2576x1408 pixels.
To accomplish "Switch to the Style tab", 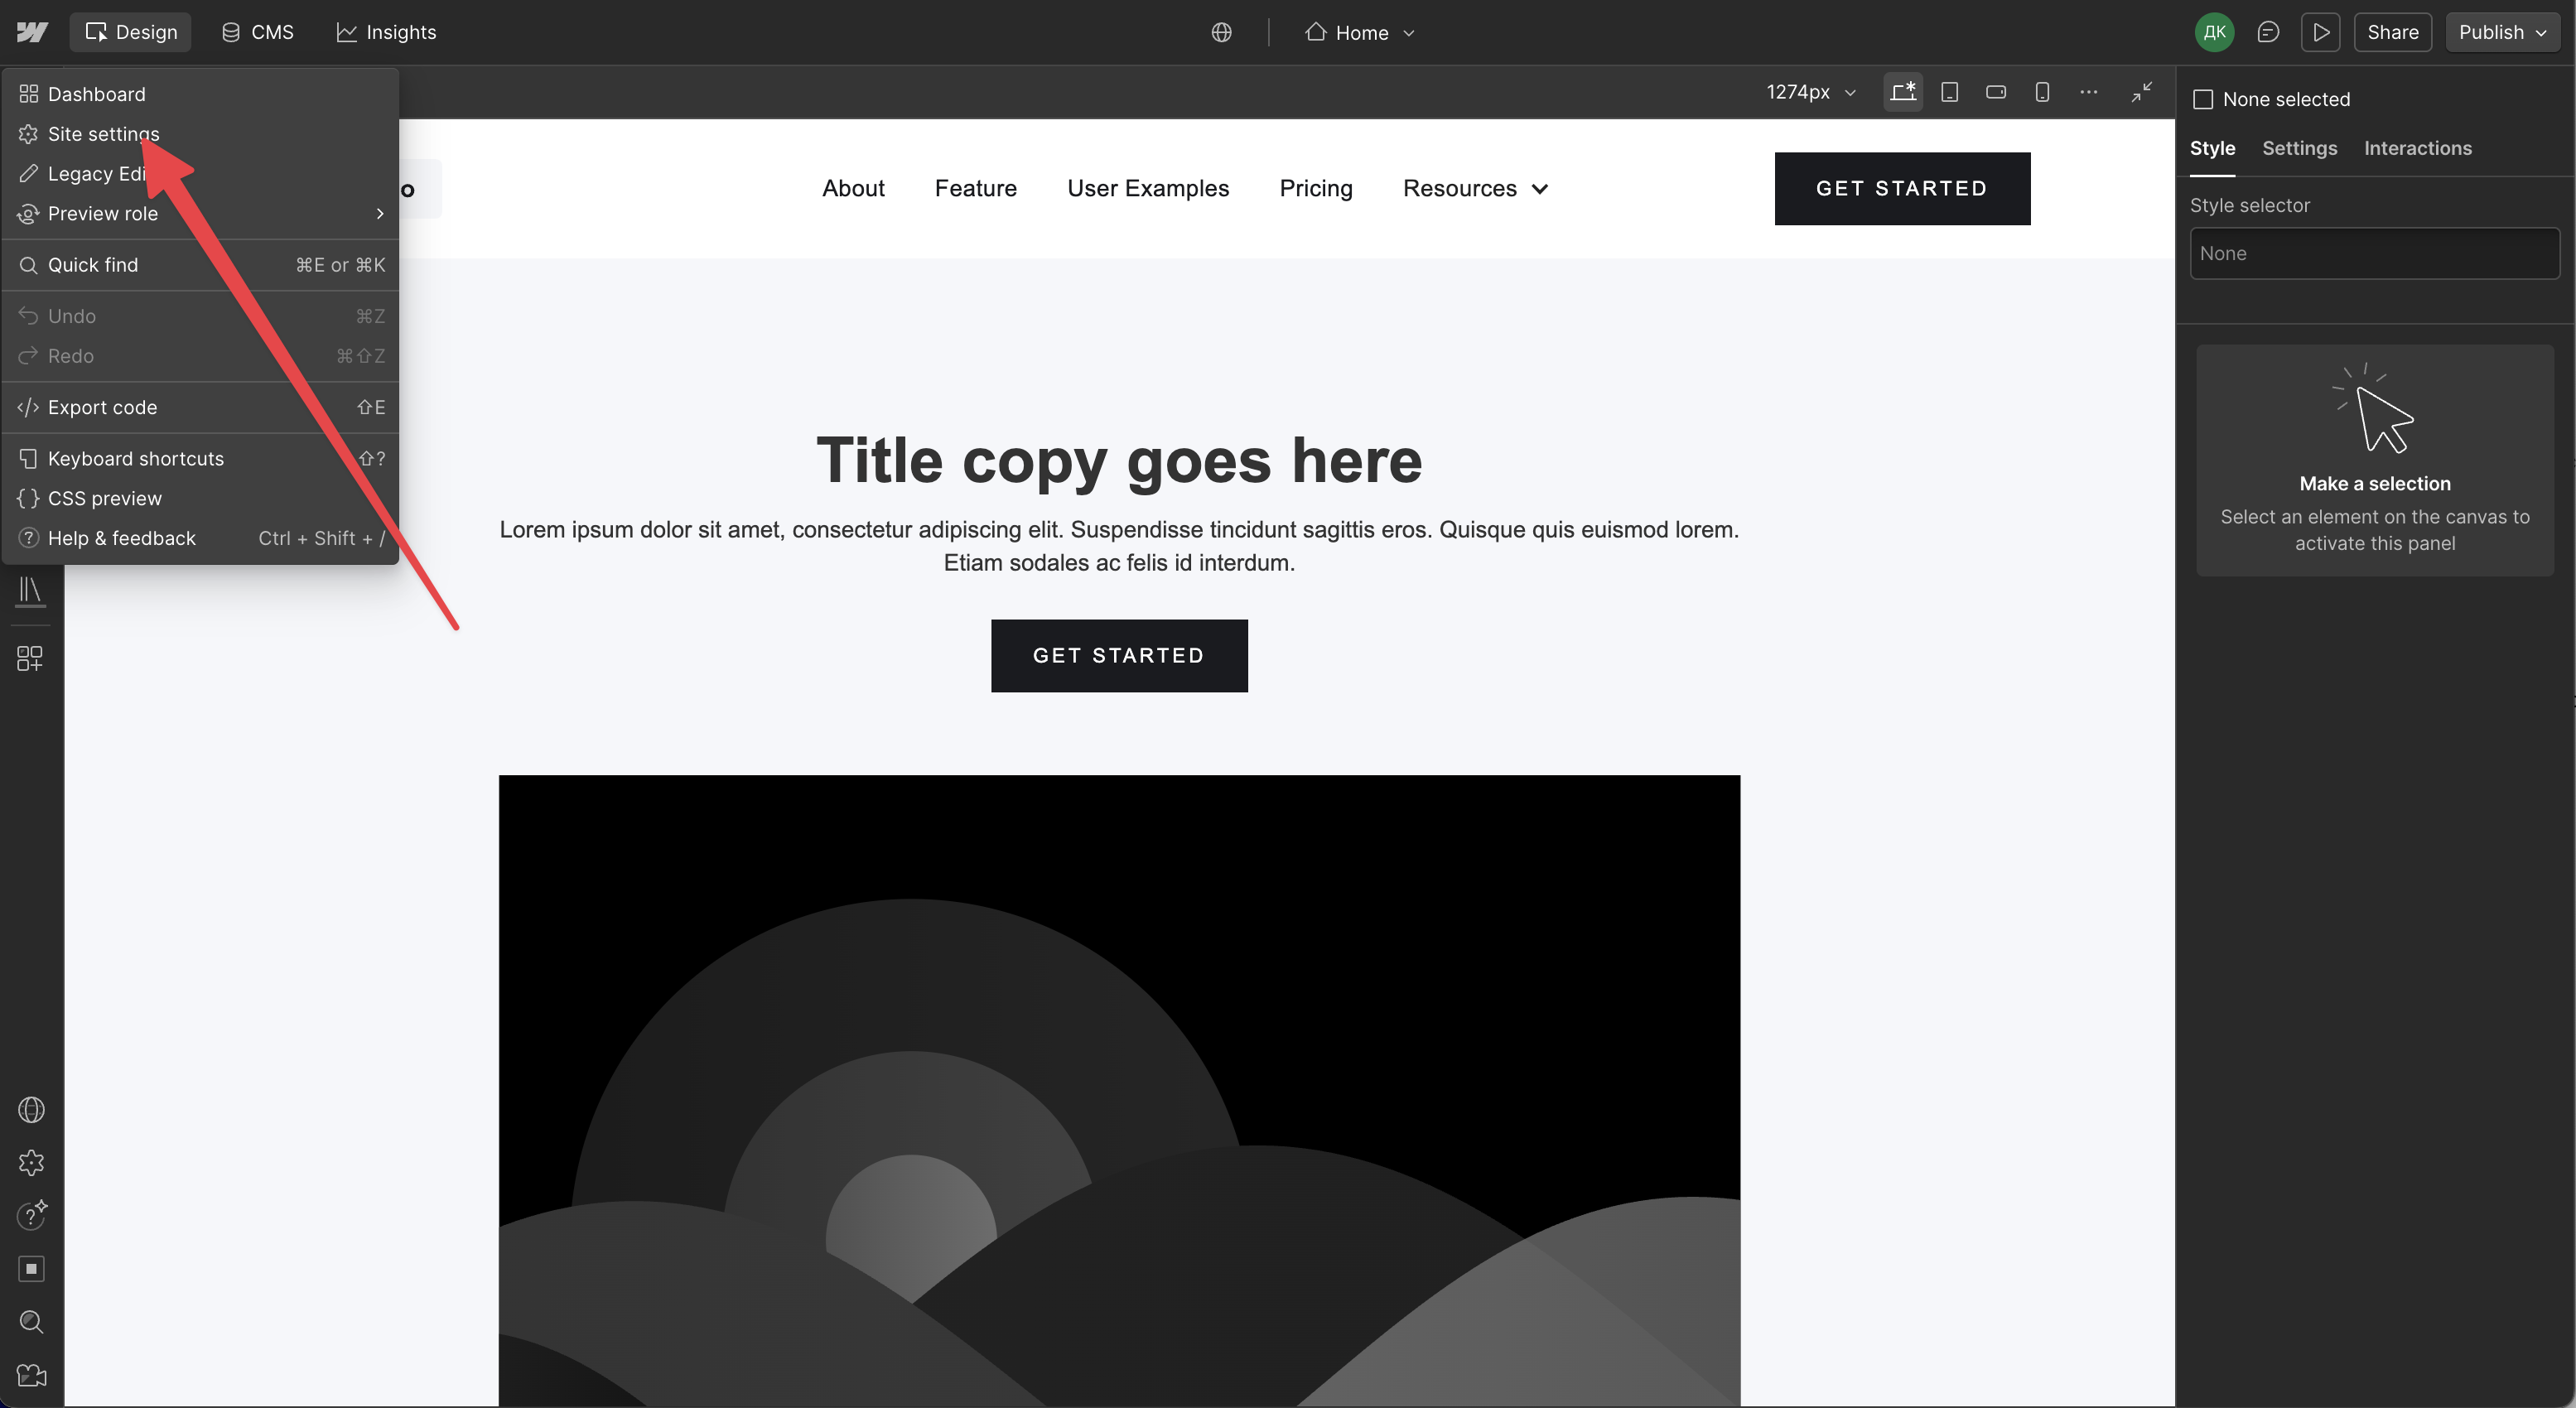I will tap(2212, 148).
